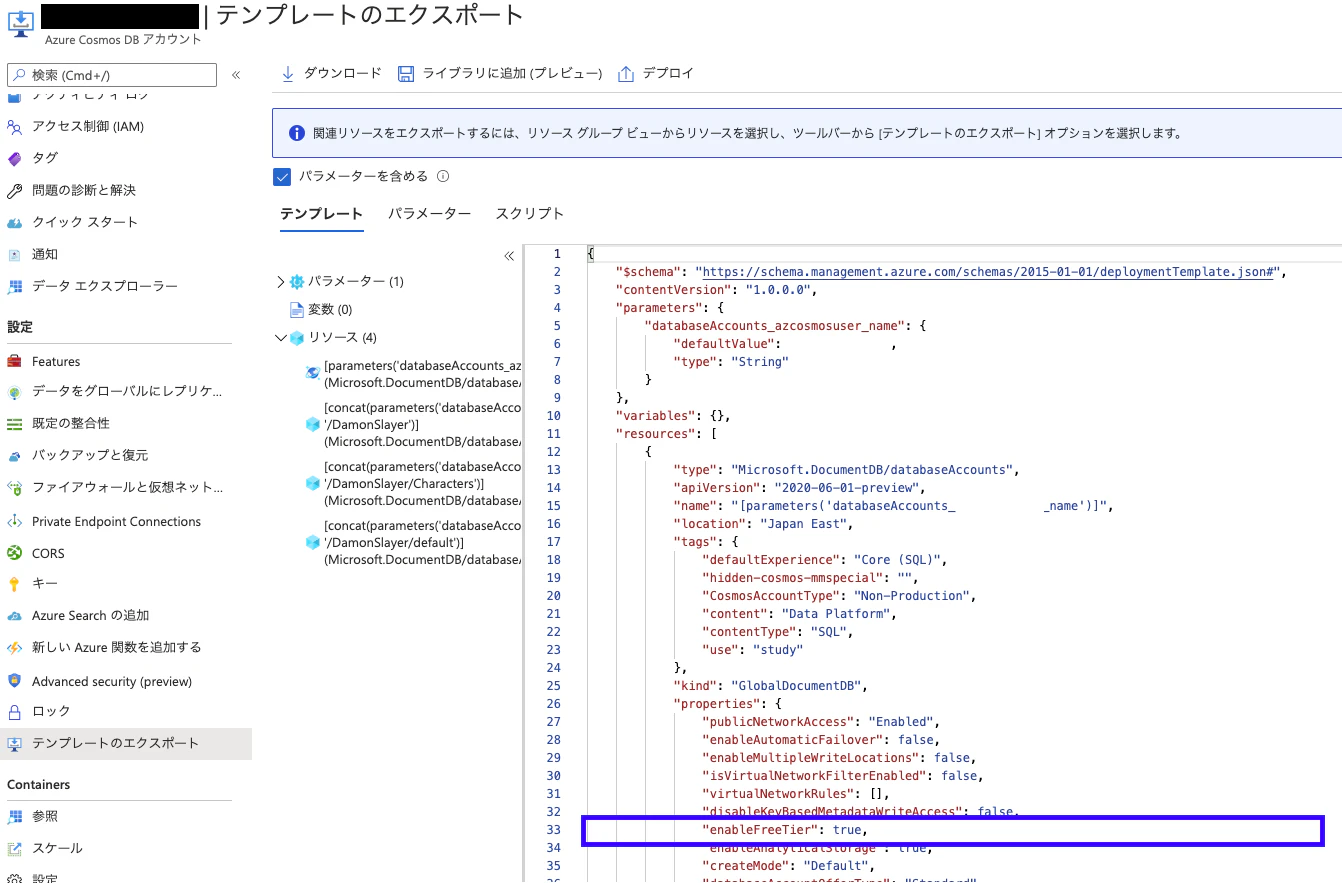
Task: Click the deploy upload icon
Action: point(626,73)
